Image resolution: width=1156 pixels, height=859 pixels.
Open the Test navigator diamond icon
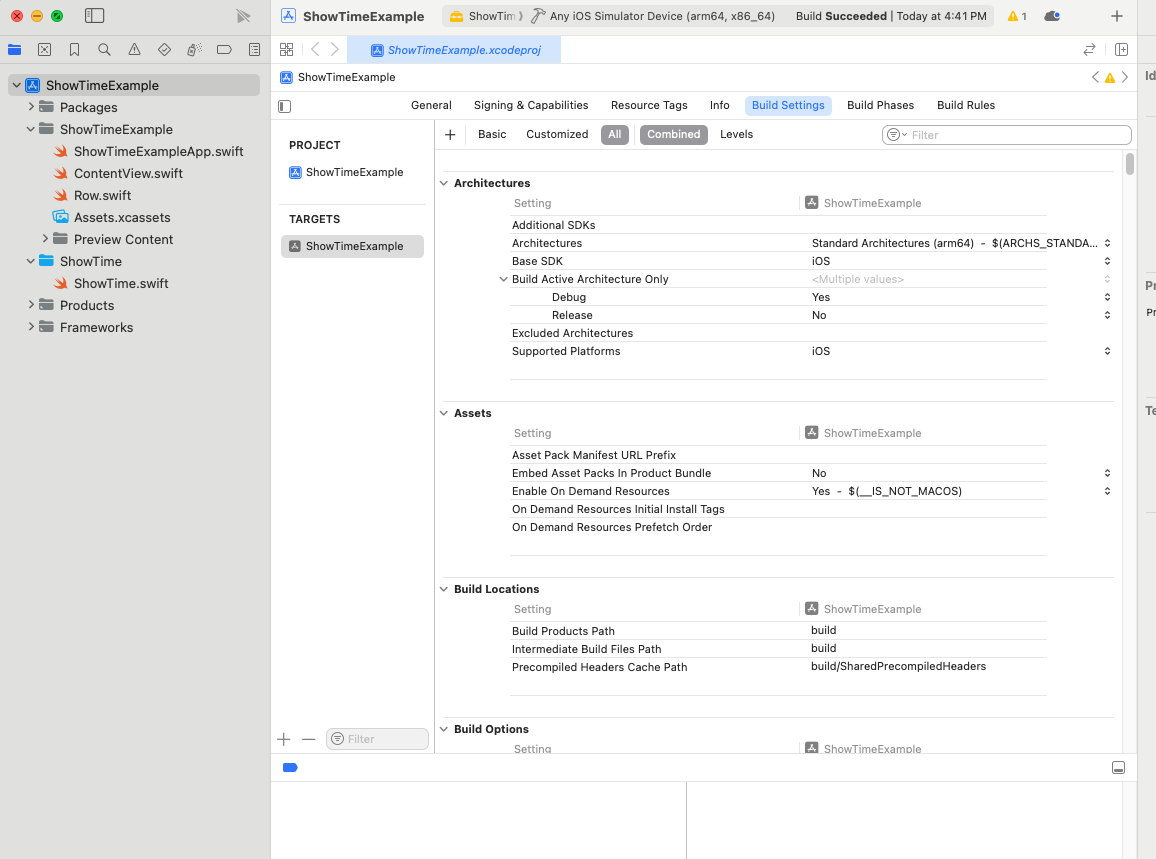tap(164, 49)
